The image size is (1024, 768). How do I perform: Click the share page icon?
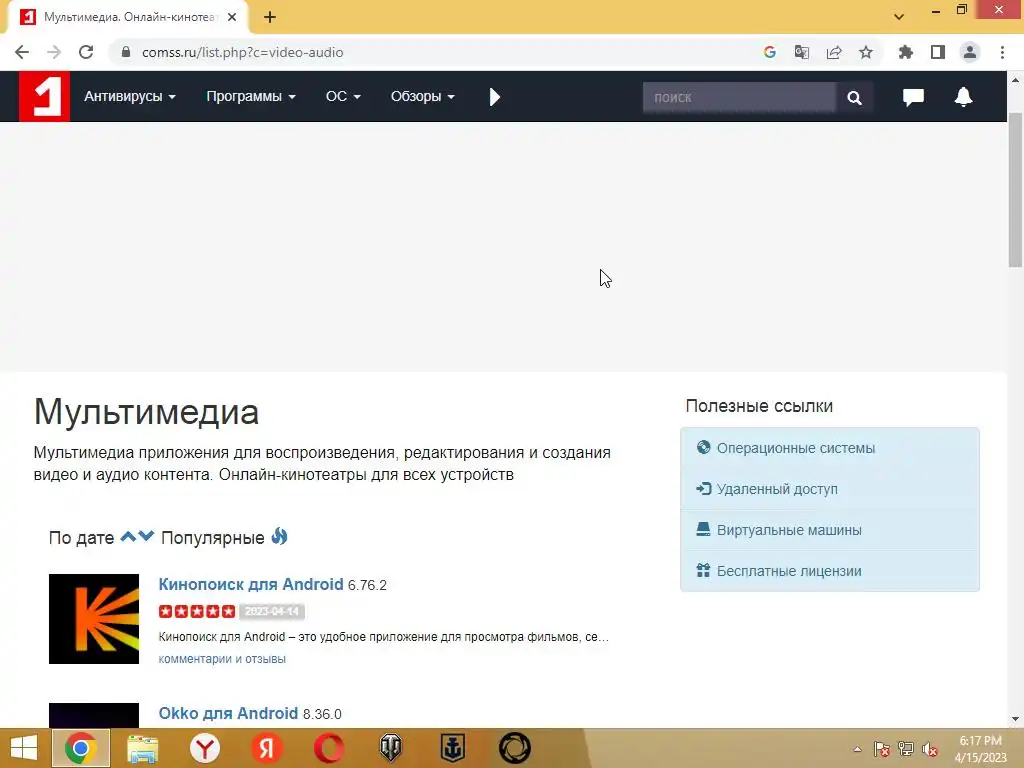tap(834, 52)
